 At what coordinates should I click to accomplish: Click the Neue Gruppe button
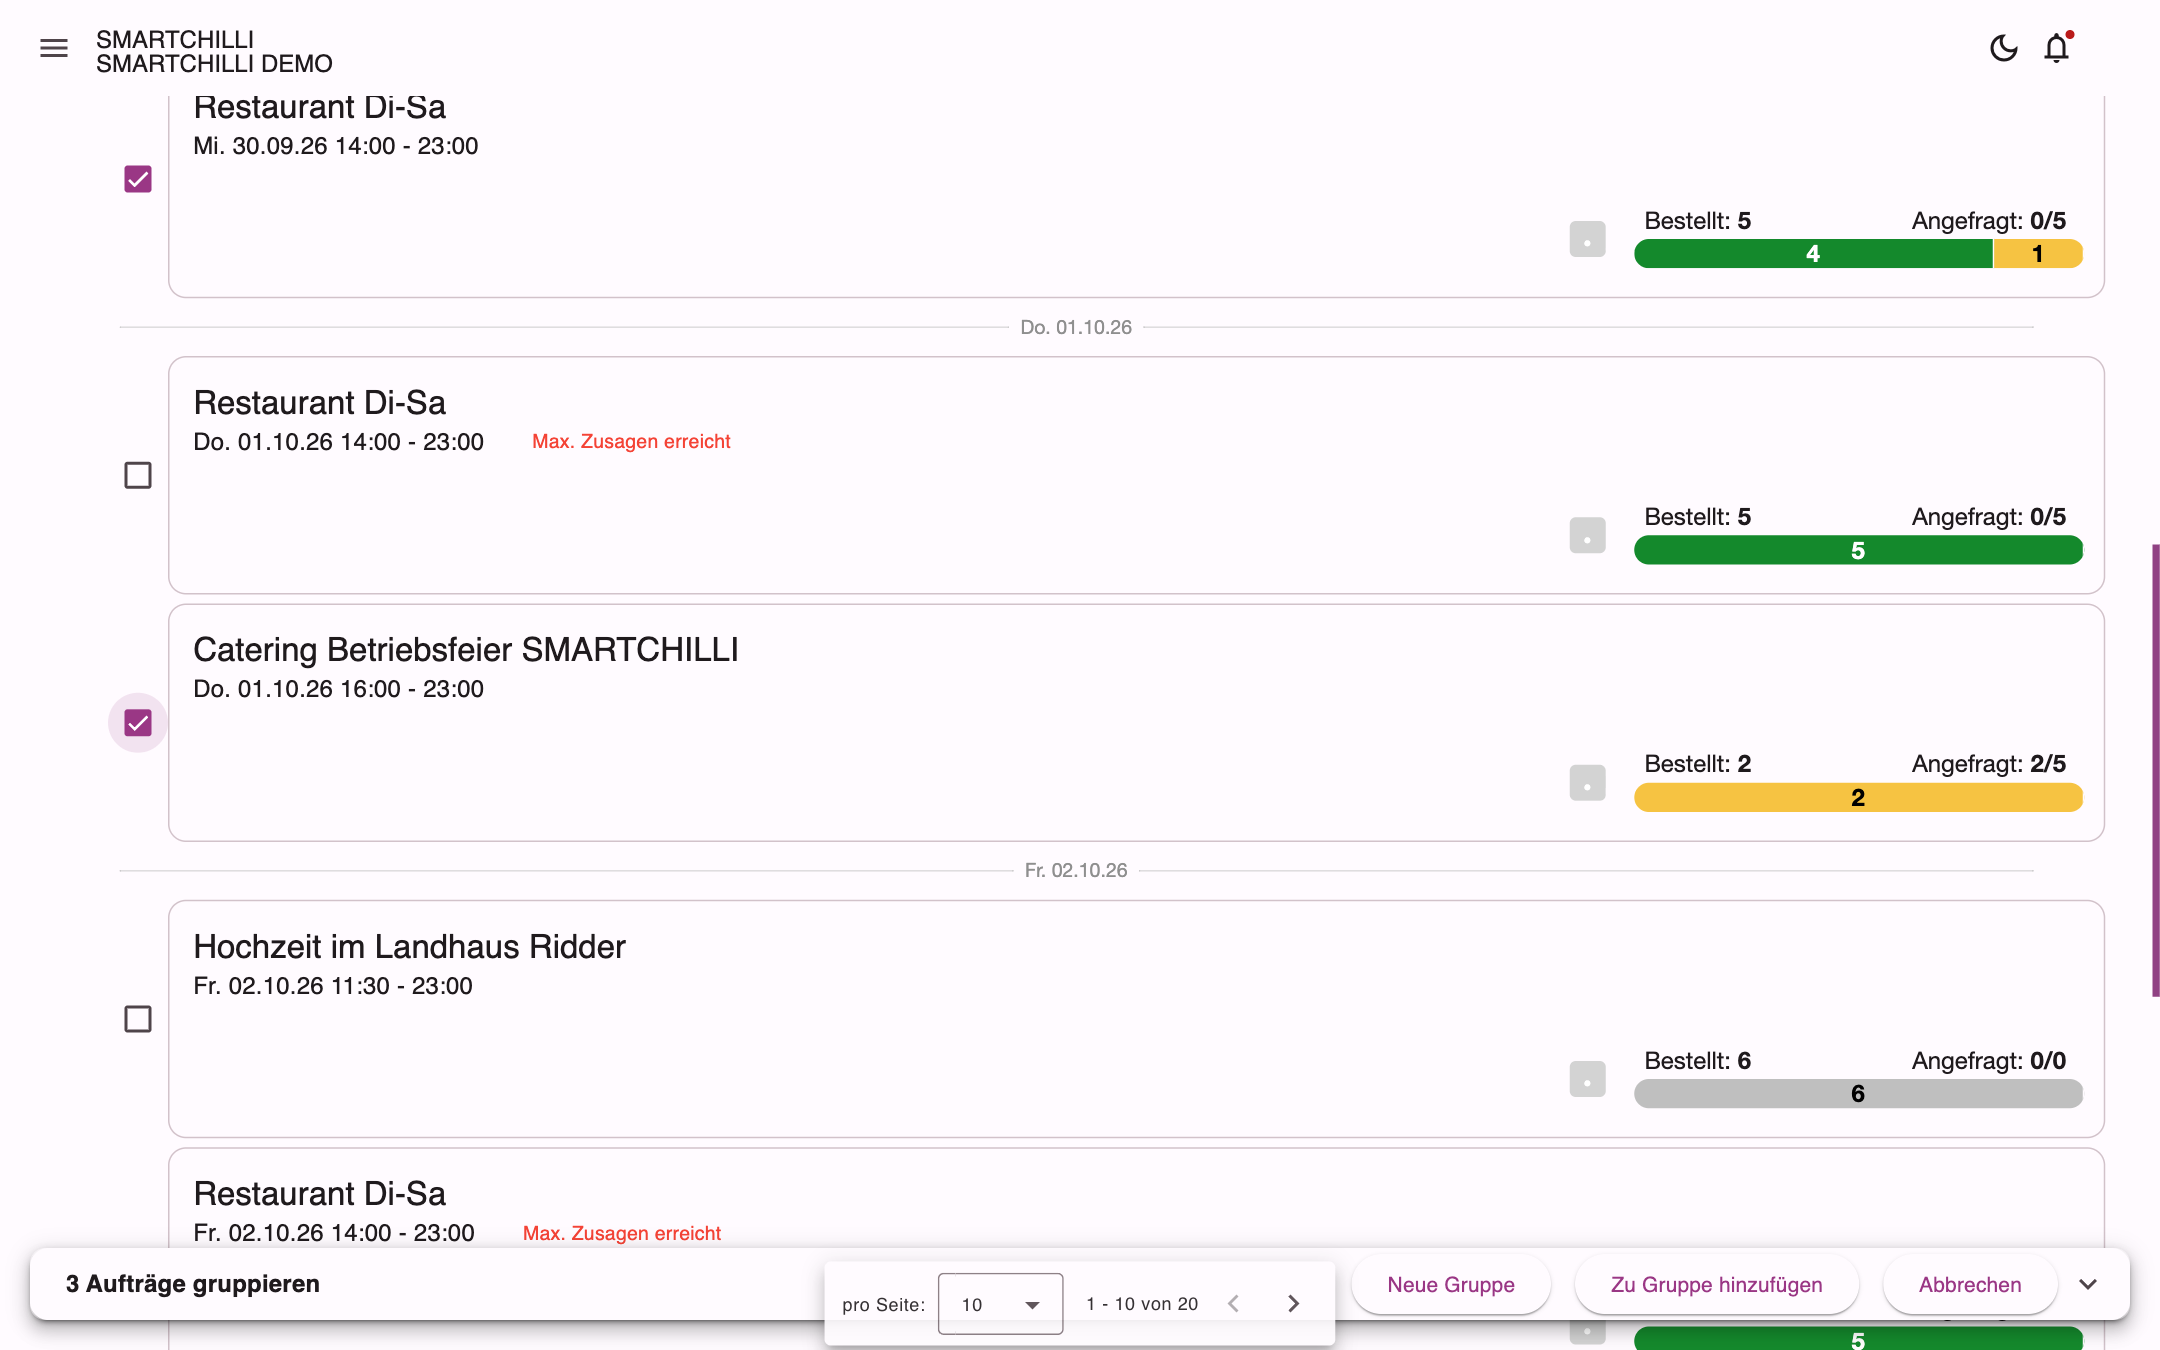point(1451,1284)
